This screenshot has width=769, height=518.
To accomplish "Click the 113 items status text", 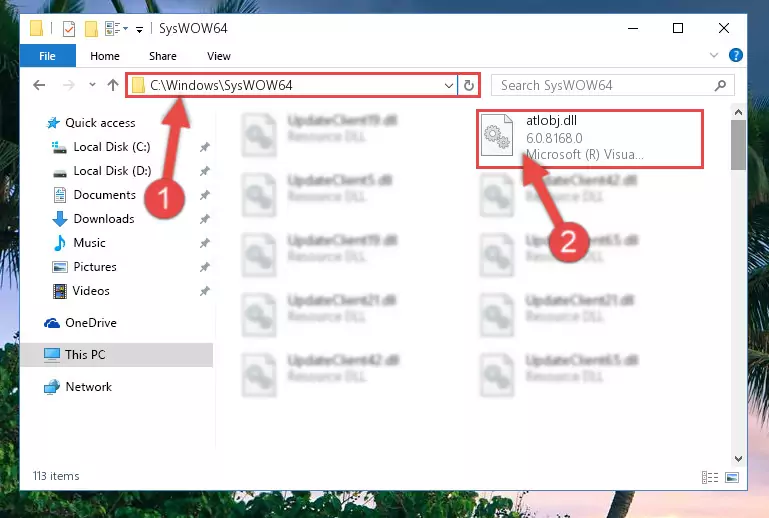I will pos(56,476).
